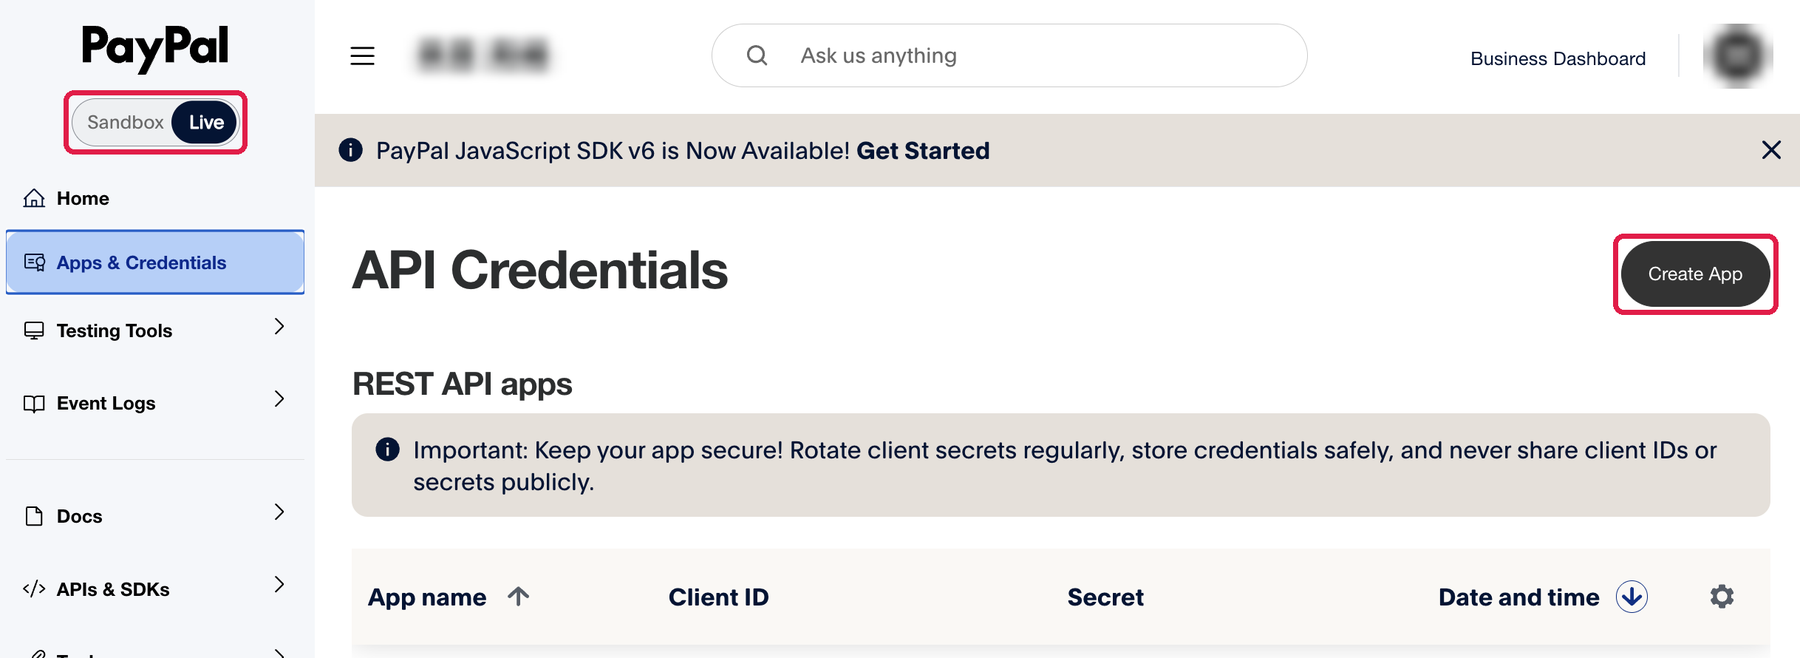This screenshot has height=658, width=1800.
Task: Click the App name column header
Action: click(427, 597)
